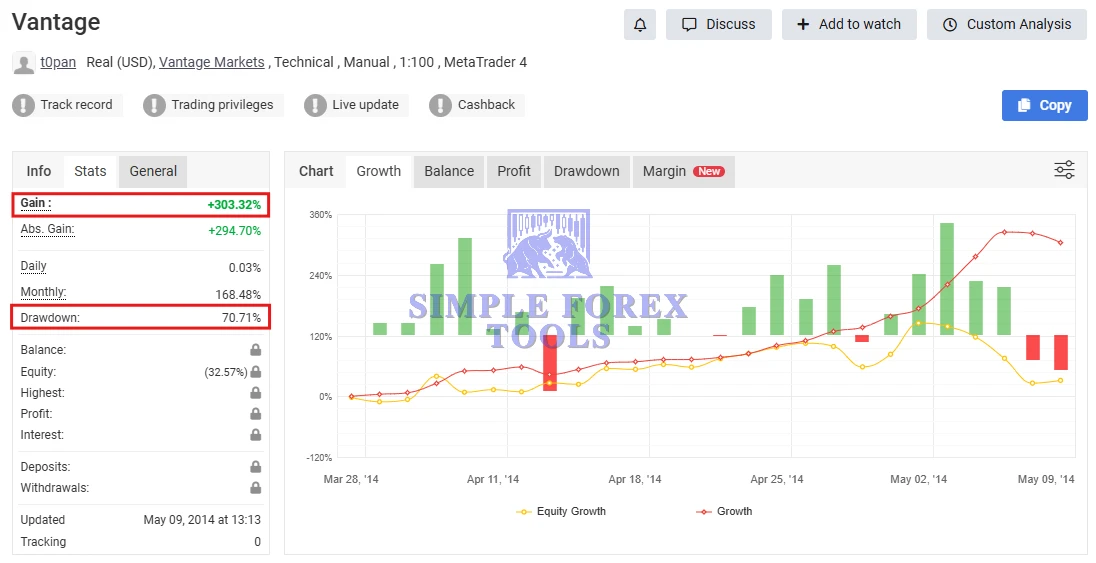Image resolution: width=1096 pixels, height=563 pixels.
Task: Click the t0pan user avatar icon
Action: [24, 63]
